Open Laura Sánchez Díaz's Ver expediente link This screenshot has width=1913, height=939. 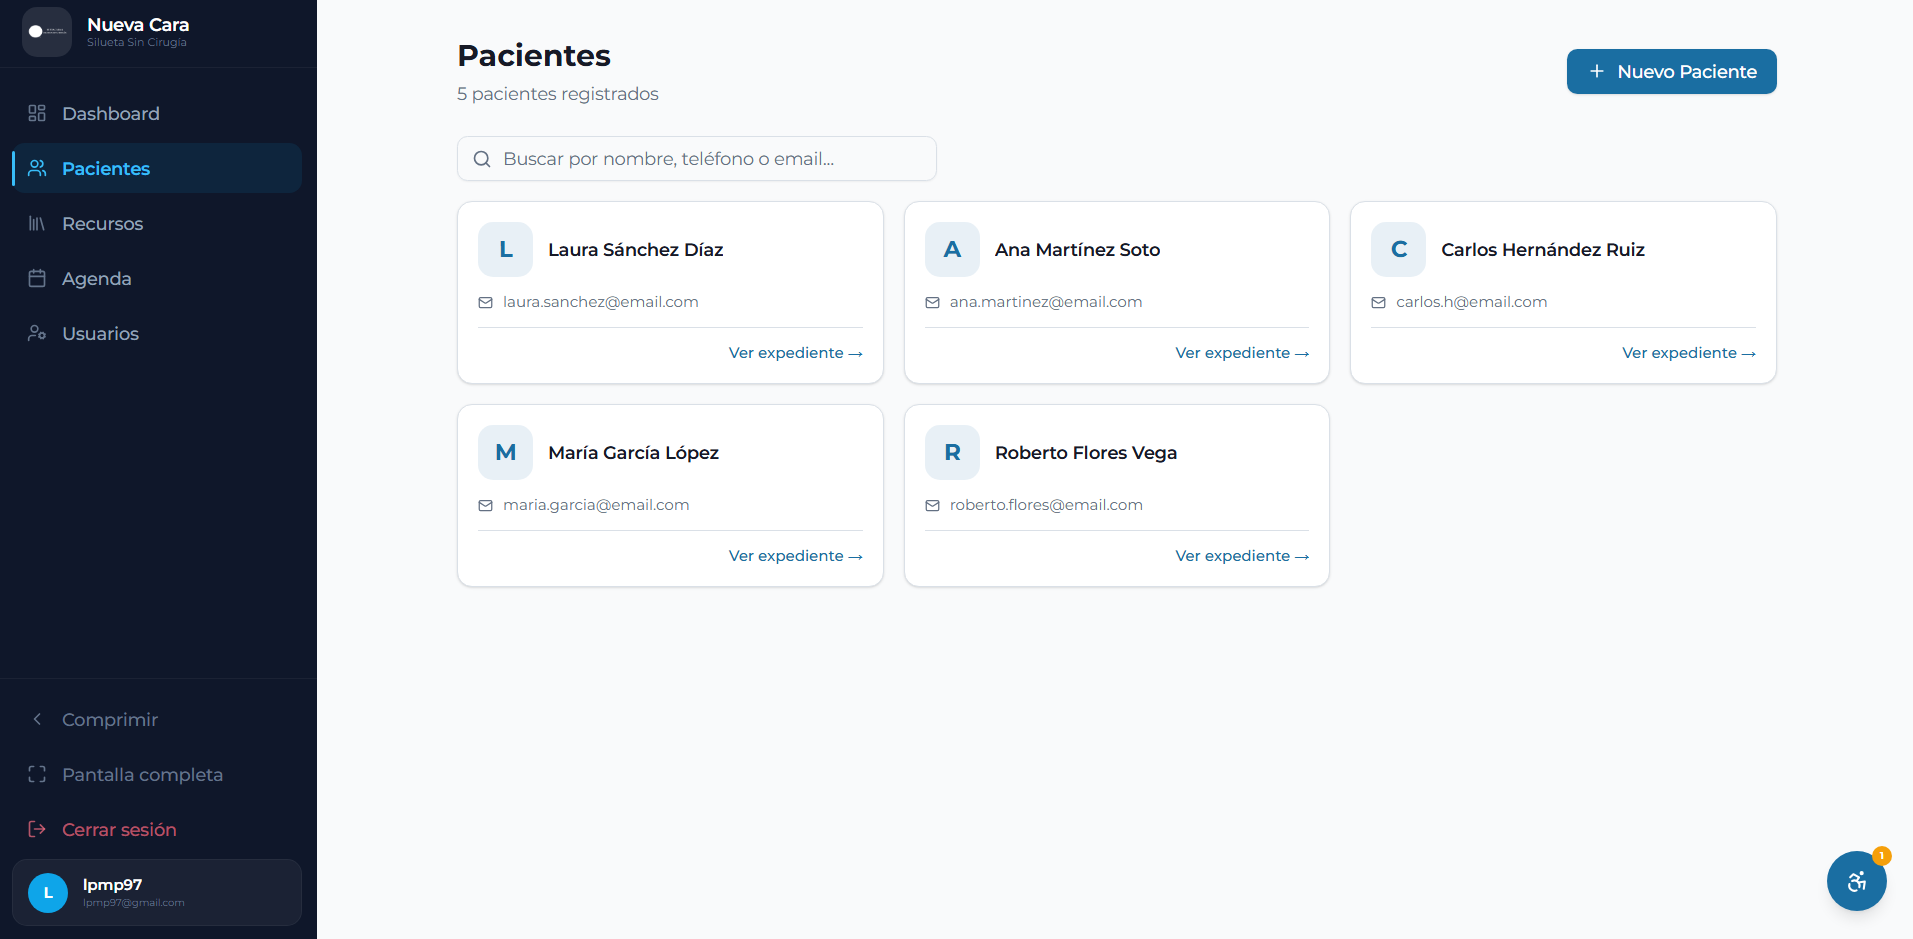coord(795,353)
